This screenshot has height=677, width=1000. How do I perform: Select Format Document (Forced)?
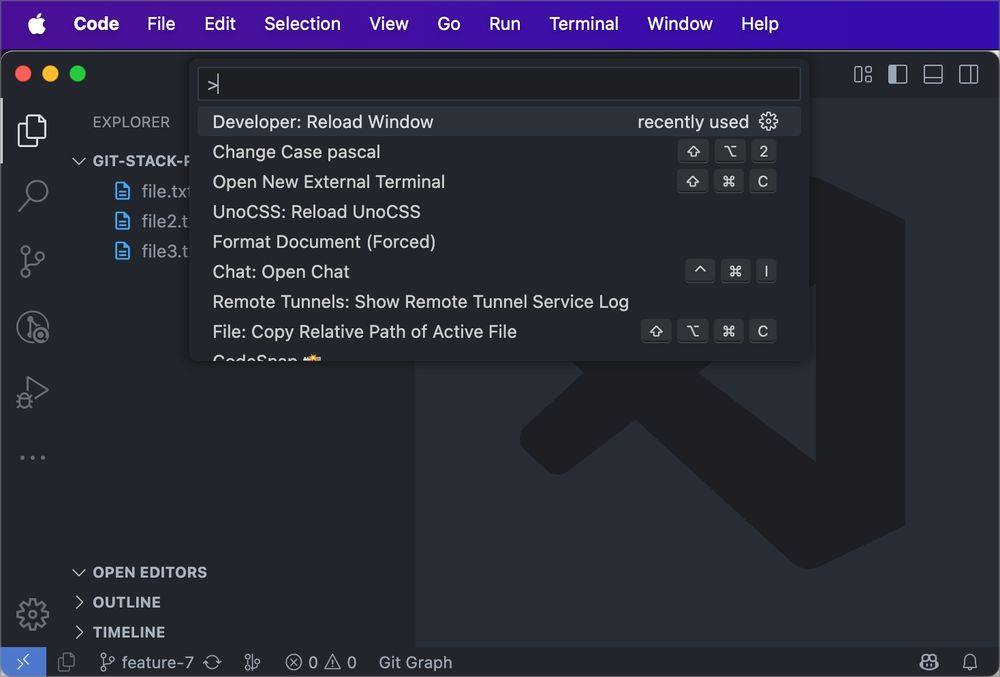(x=499, y=242)
